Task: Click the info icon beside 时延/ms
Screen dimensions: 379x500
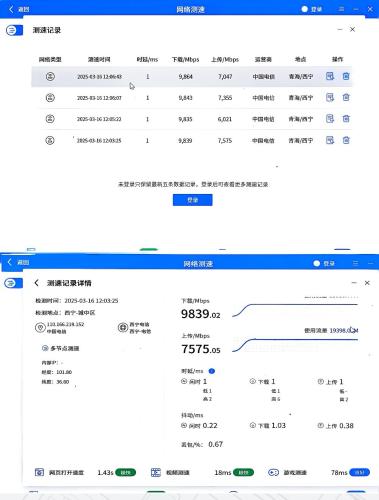Action: coord(212,371)
